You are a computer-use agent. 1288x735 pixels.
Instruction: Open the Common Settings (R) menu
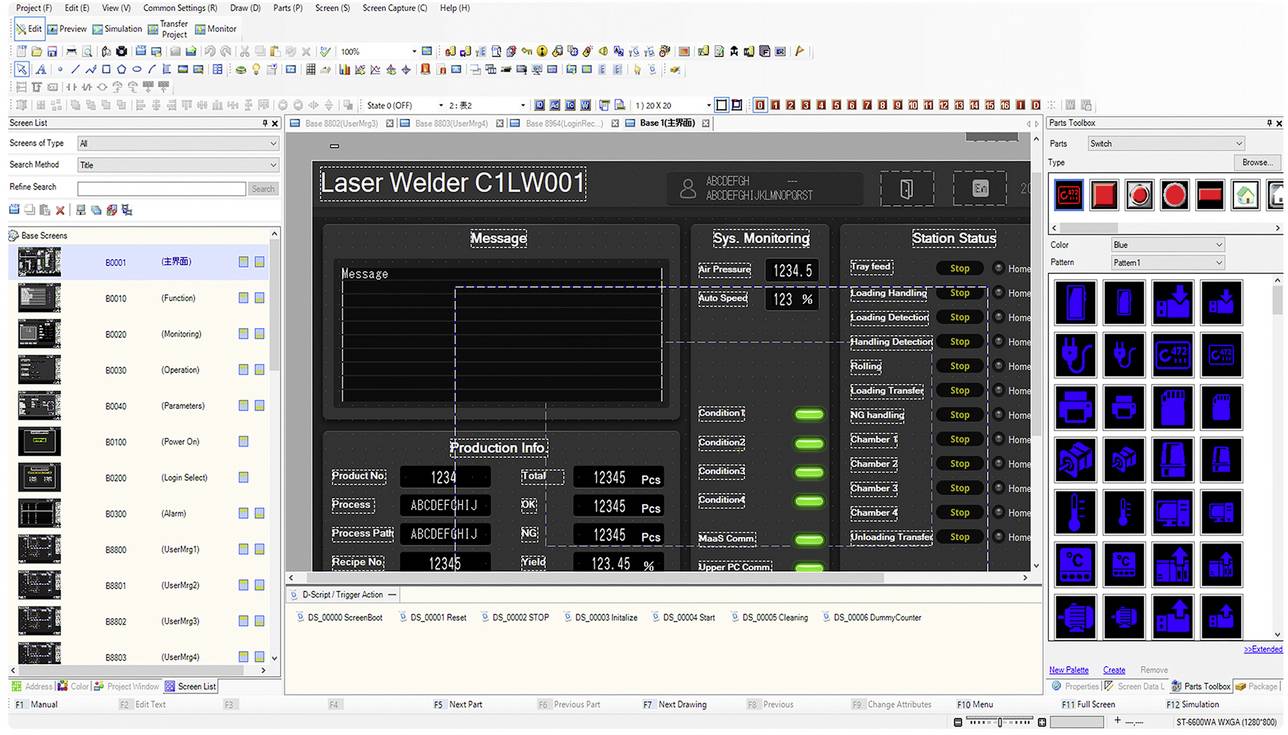tap(180, 8)
